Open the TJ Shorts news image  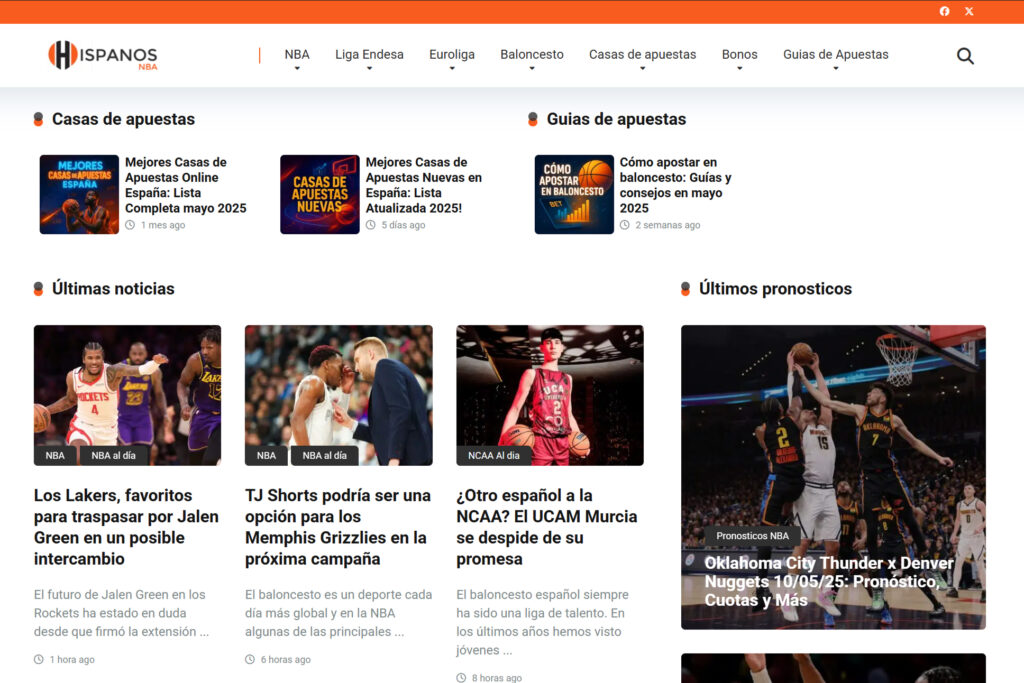338,395
